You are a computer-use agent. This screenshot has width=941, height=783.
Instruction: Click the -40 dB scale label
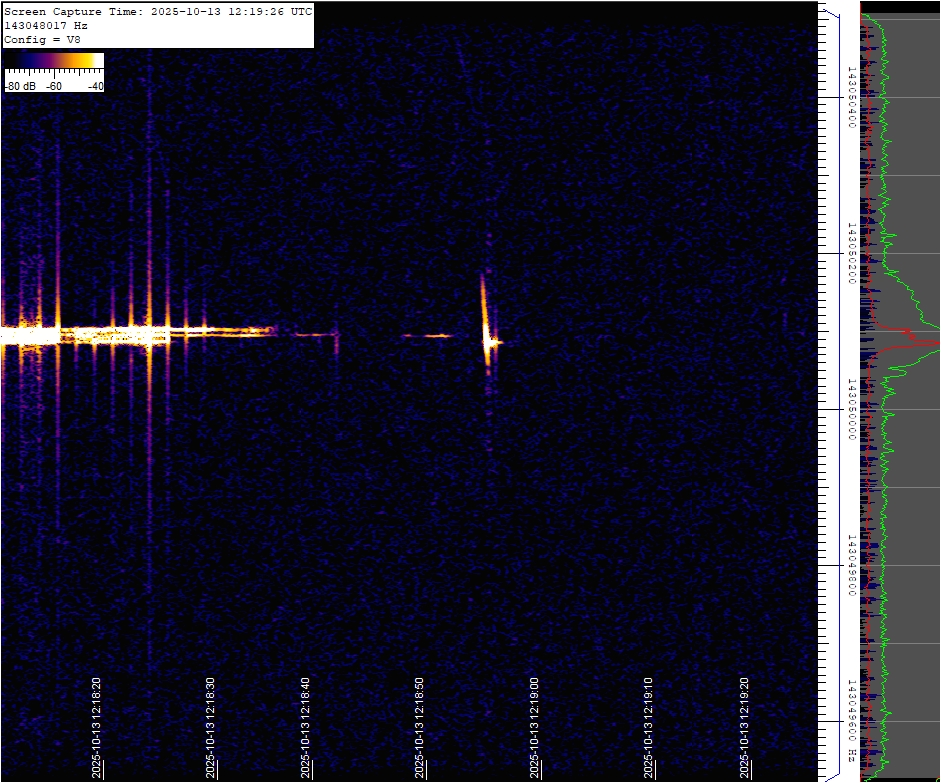(95, 86)
